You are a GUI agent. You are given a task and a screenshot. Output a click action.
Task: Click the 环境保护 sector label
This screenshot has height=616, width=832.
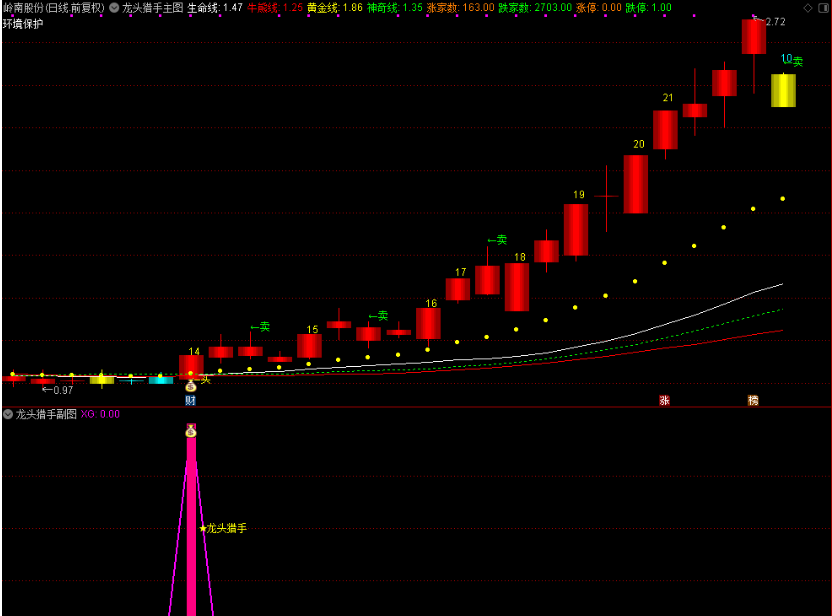pyautogui.click(x=23, y=23)
